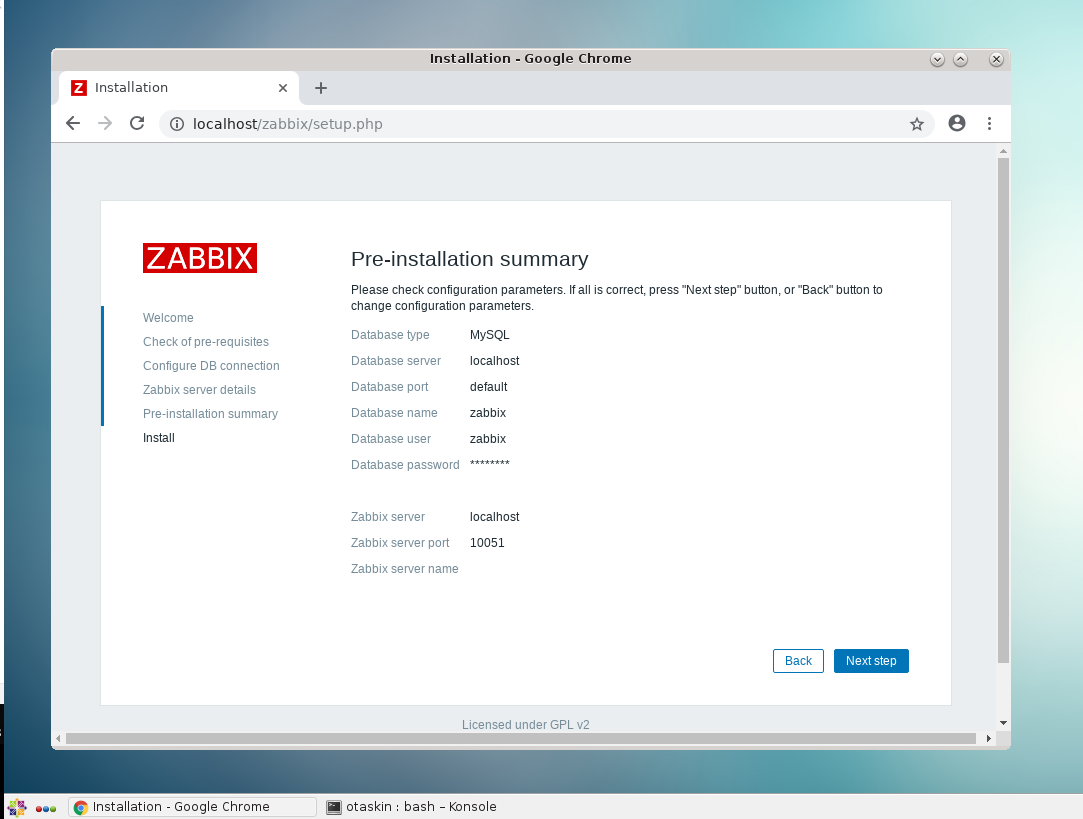This screenshot has height=819, width=1083.
Task: Click the scroll left arrow
Action: click(x=58, y=738)
